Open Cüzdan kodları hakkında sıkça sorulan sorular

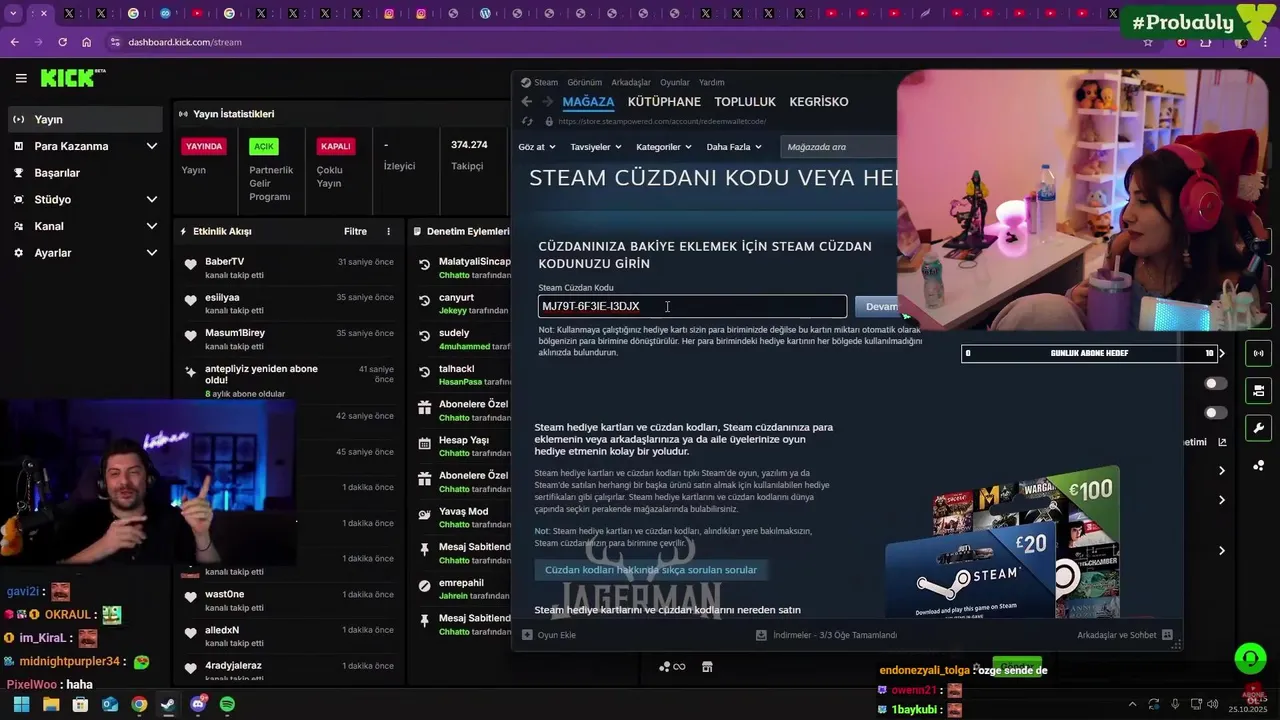pyautogui.click(x=651, y=570)
